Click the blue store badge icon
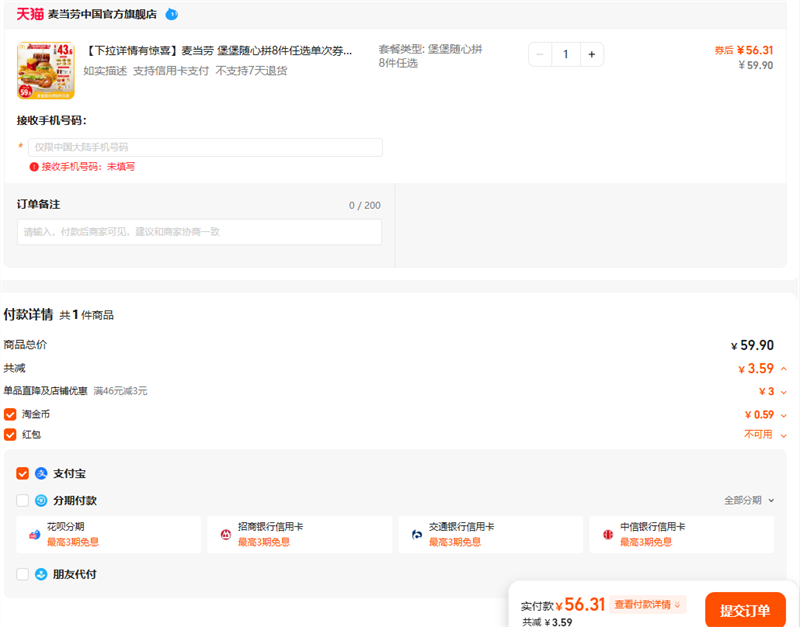800x627 pixels. [171, 14]
